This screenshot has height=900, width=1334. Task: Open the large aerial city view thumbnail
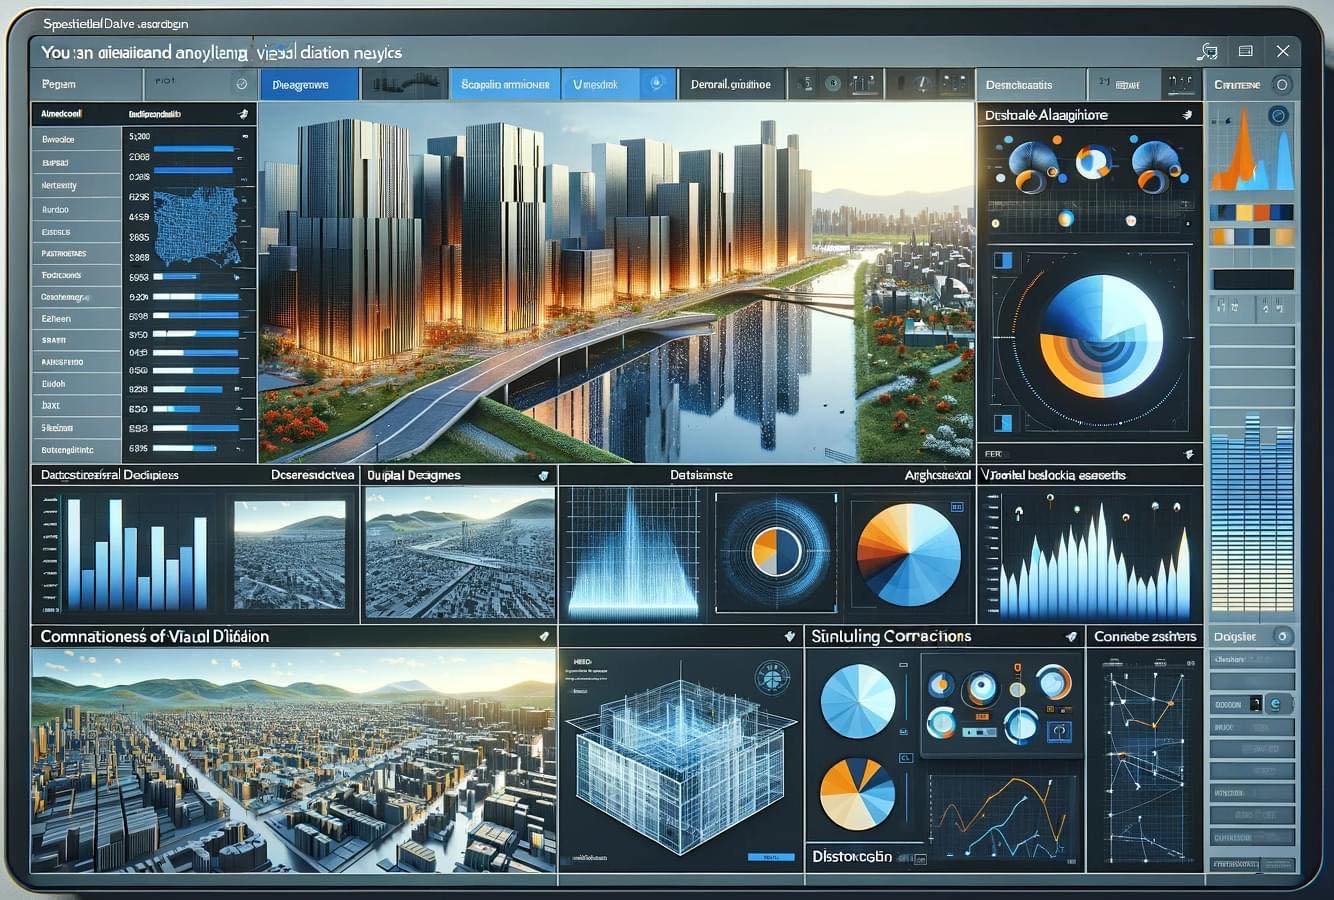tap(294, 760)
